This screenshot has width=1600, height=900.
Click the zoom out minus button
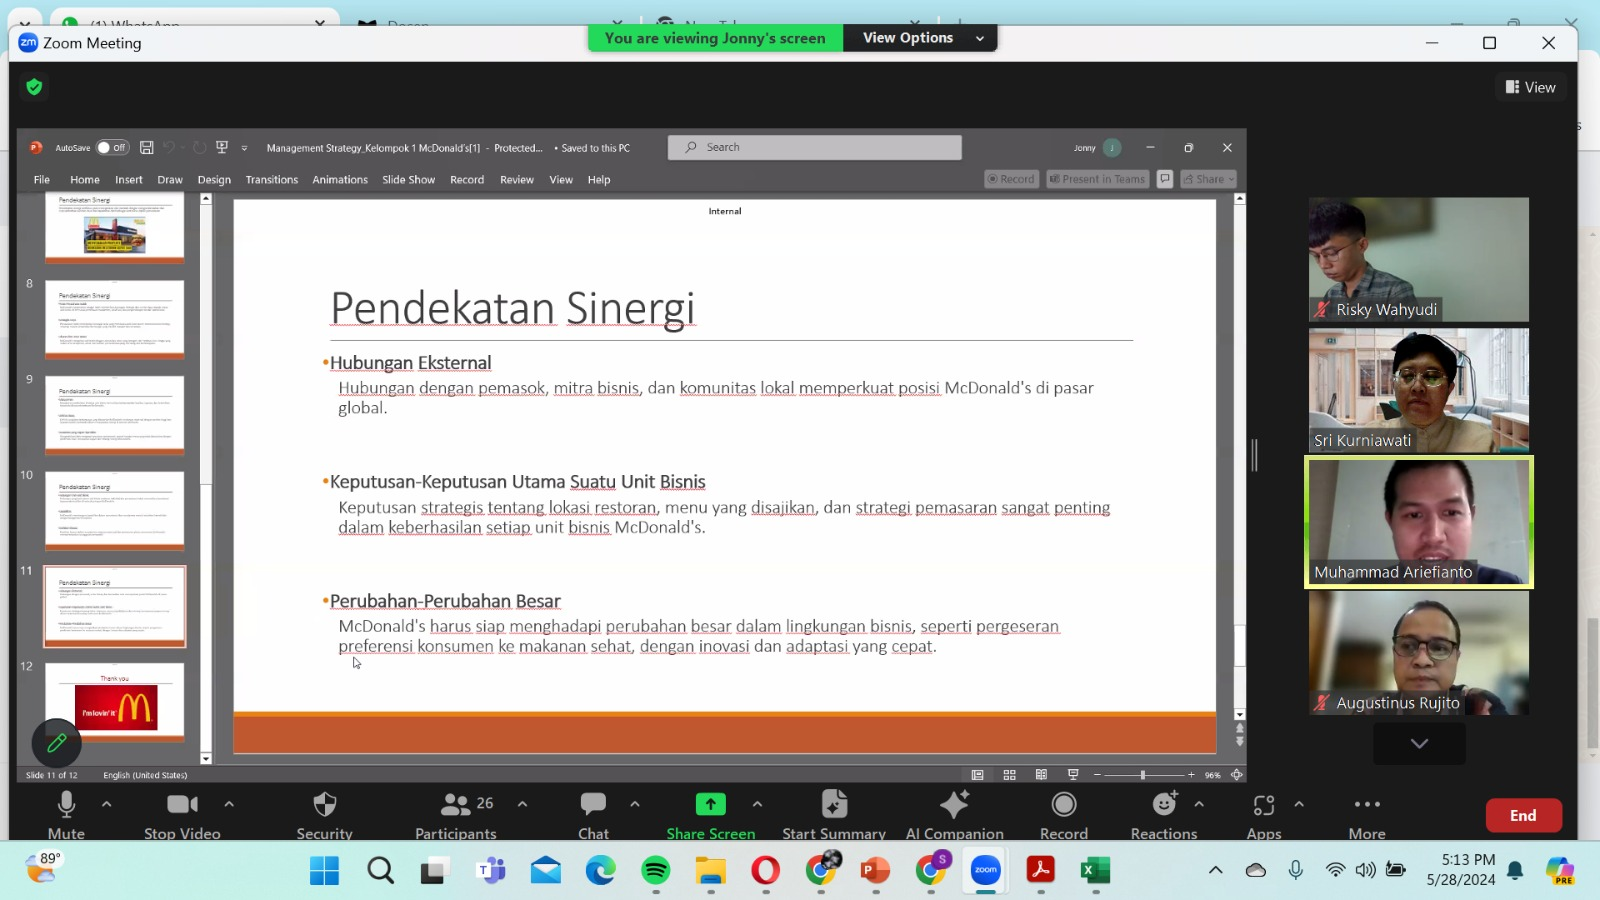pyautogui.click(x=1097, y=775)
